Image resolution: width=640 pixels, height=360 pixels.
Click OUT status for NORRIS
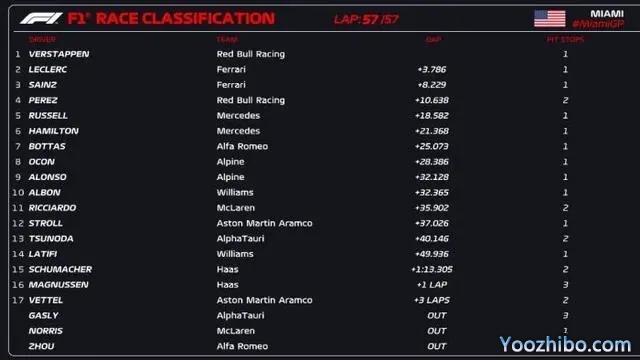(436, 331)
